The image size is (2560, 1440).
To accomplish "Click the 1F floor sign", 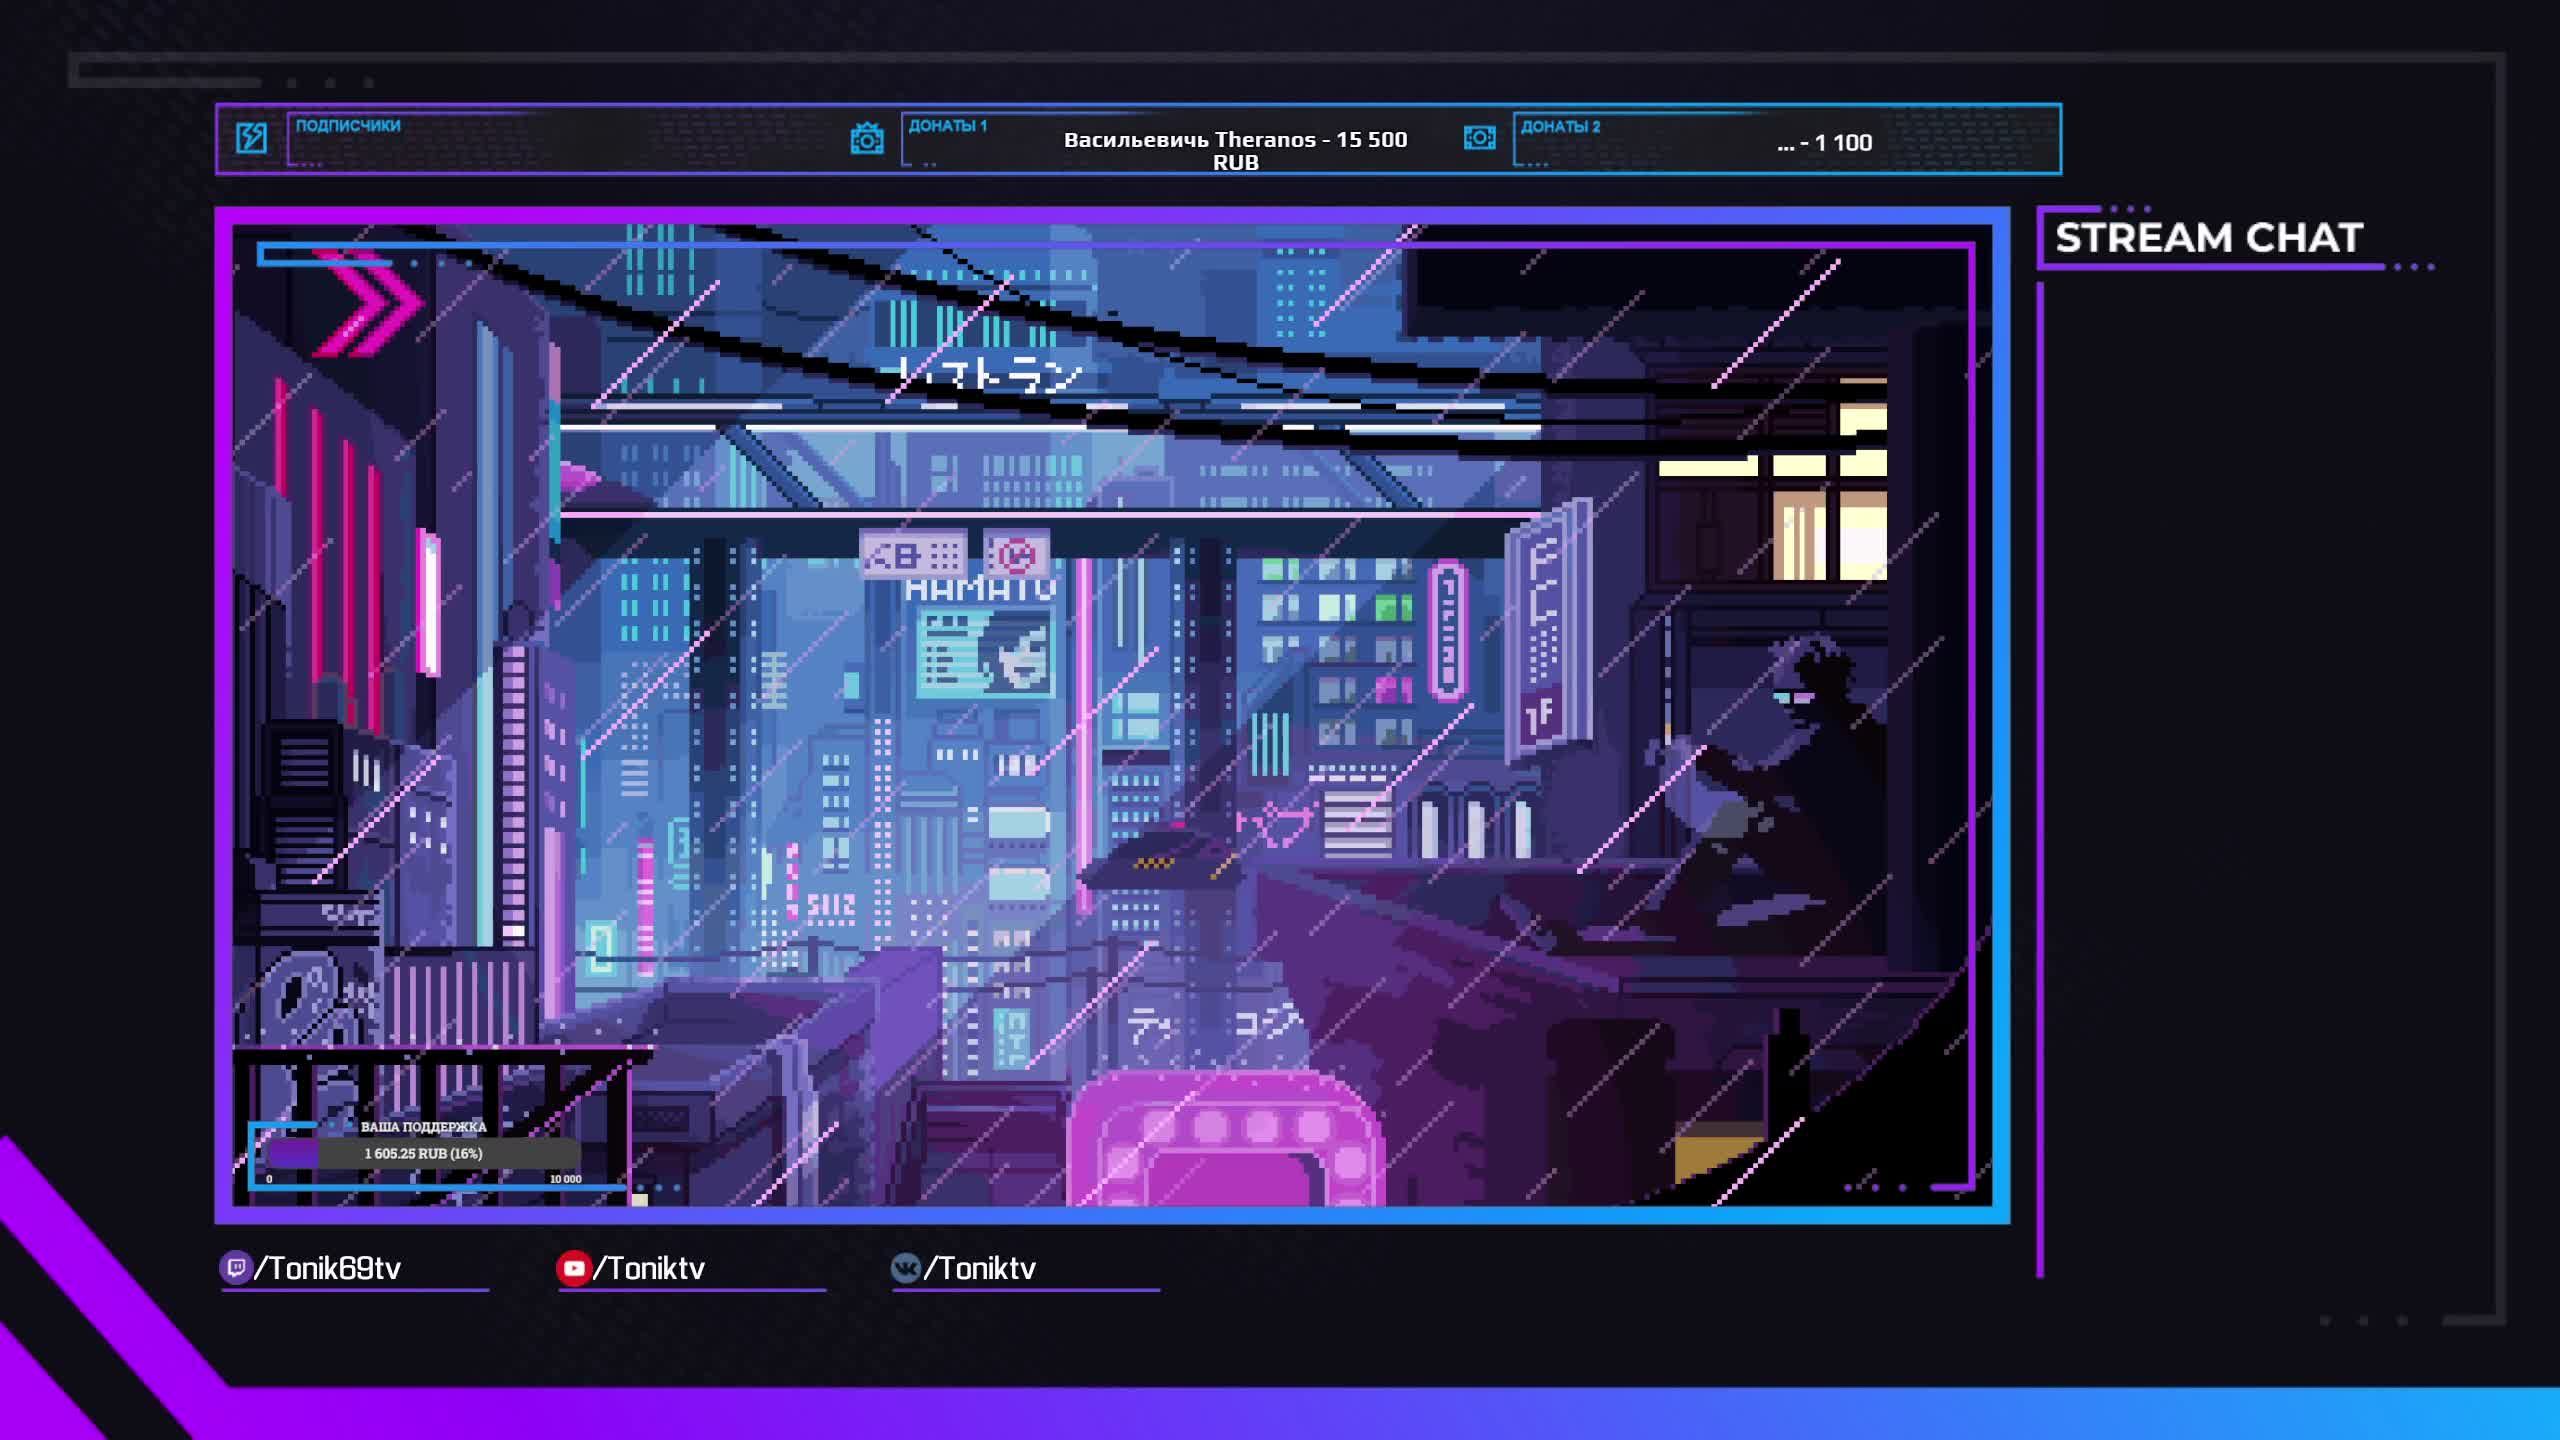I will (x=1540, y=714).
